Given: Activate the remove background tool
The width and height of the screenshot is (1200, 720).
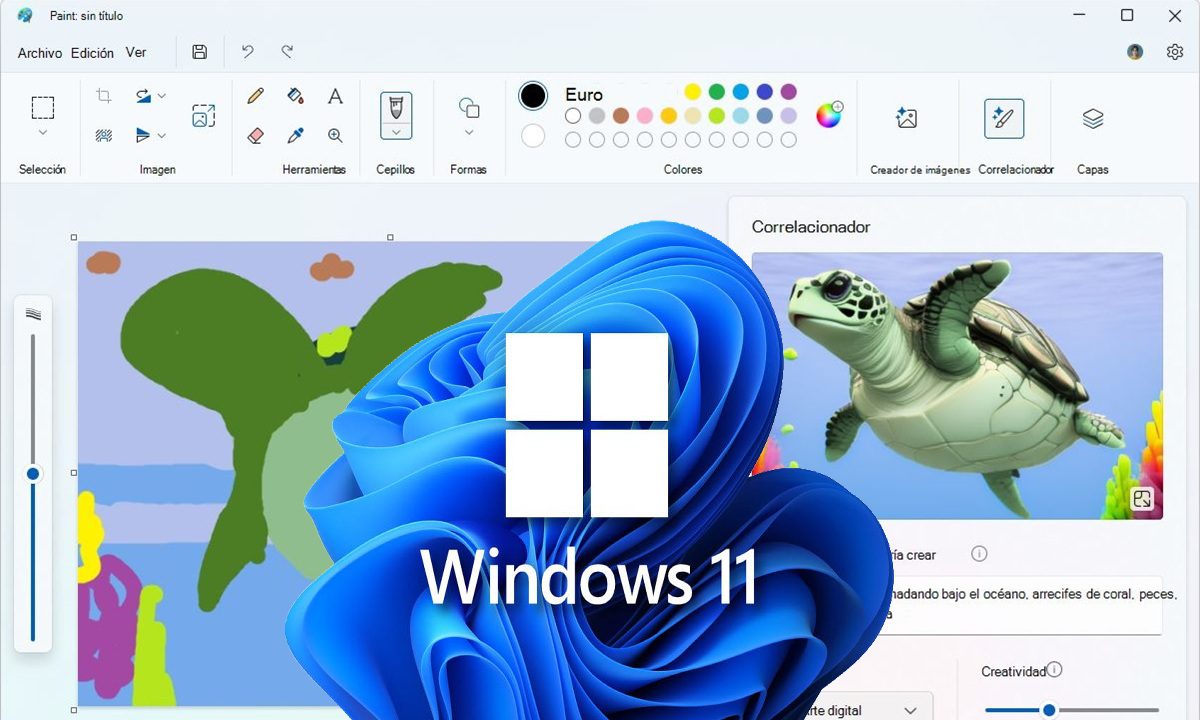Looking at the screenshot, I should pos(104,135).
